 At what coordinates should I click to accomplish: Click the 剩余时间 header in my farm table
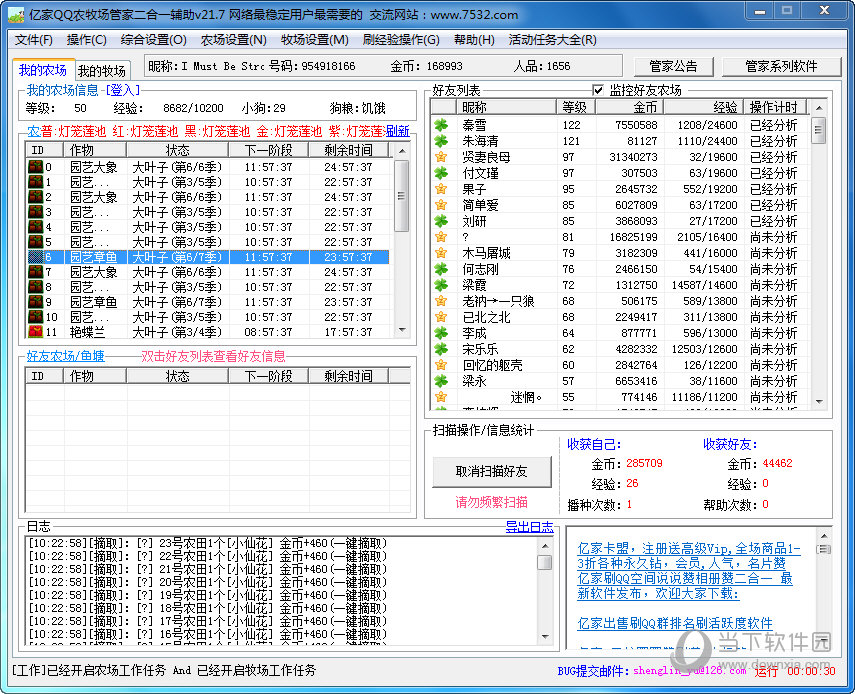point(348,150)
